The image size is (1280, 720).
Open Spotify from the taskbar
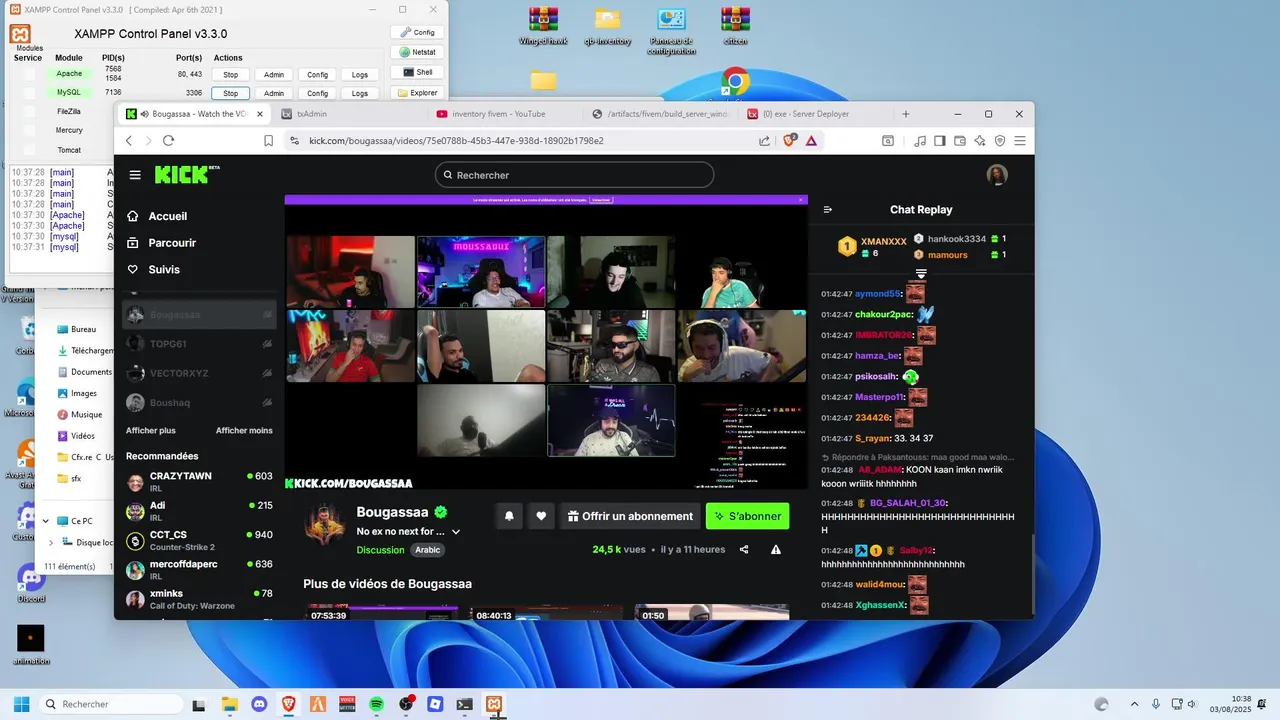377,704
